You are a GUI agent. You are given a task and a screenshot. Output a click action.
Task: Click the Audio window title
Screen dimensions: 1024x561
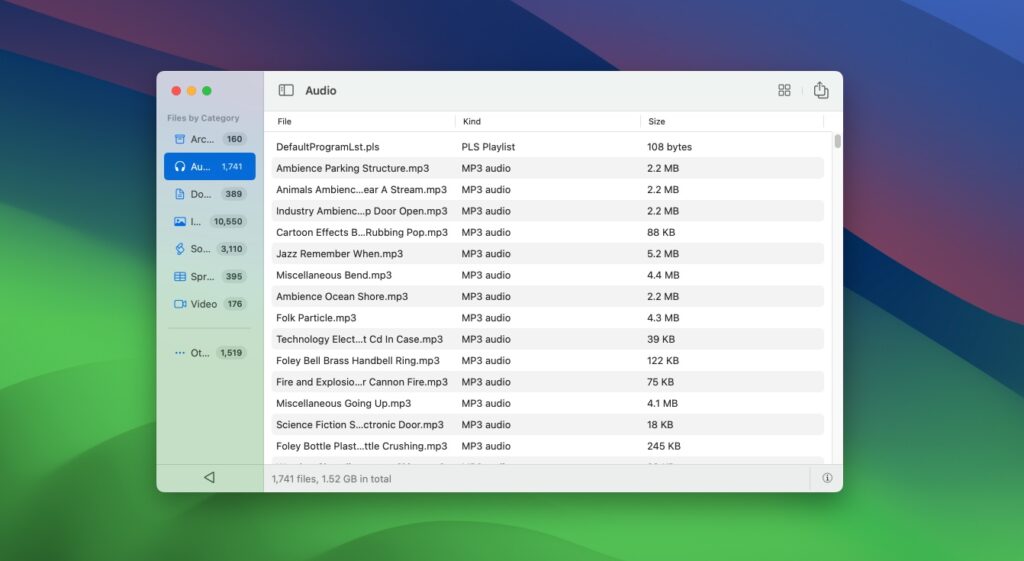tap(321, 91)
